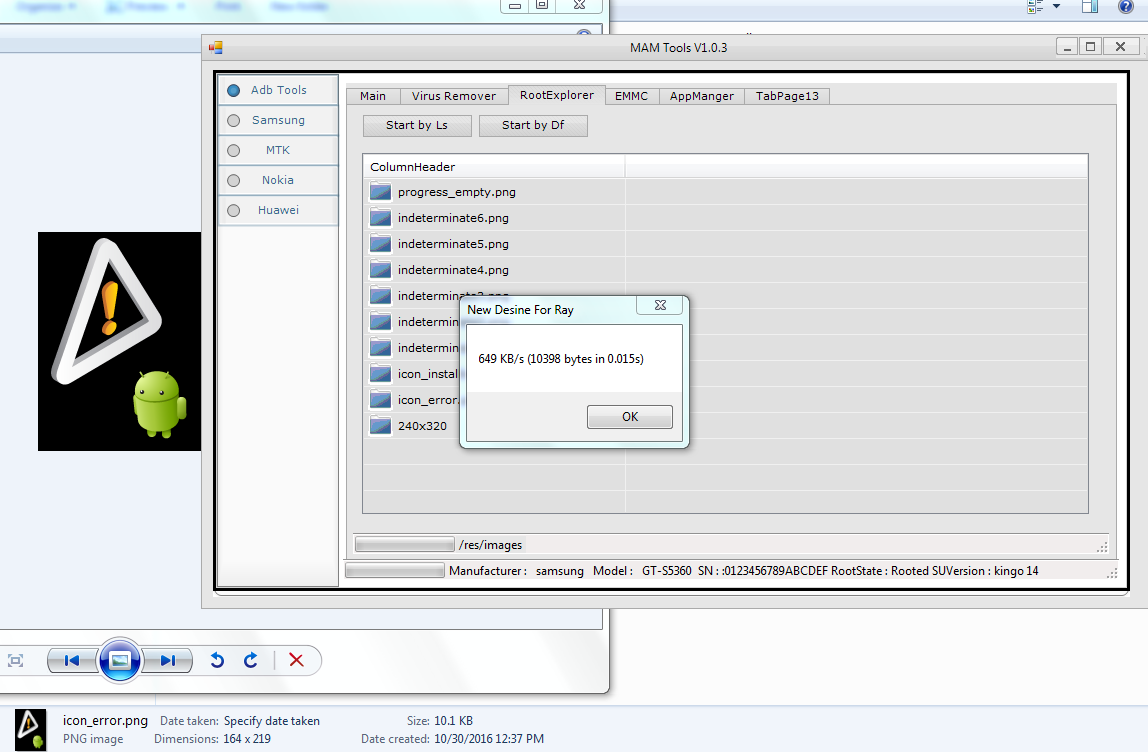This screenshot has width=1148, height=752.
Task: Select the indeterminate6.png file name
Action: tap(453, 217)
